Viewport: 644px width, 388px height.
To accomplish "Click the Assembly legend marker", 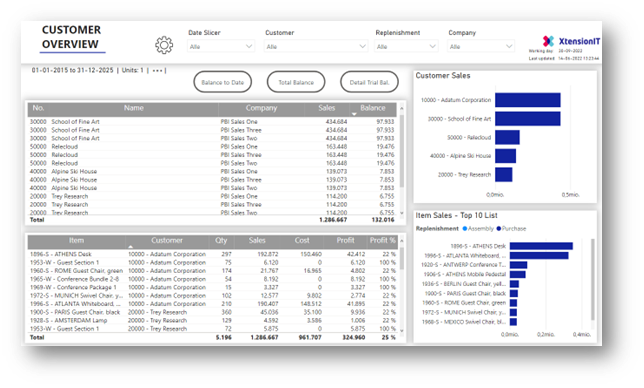I will coord(465,229).
